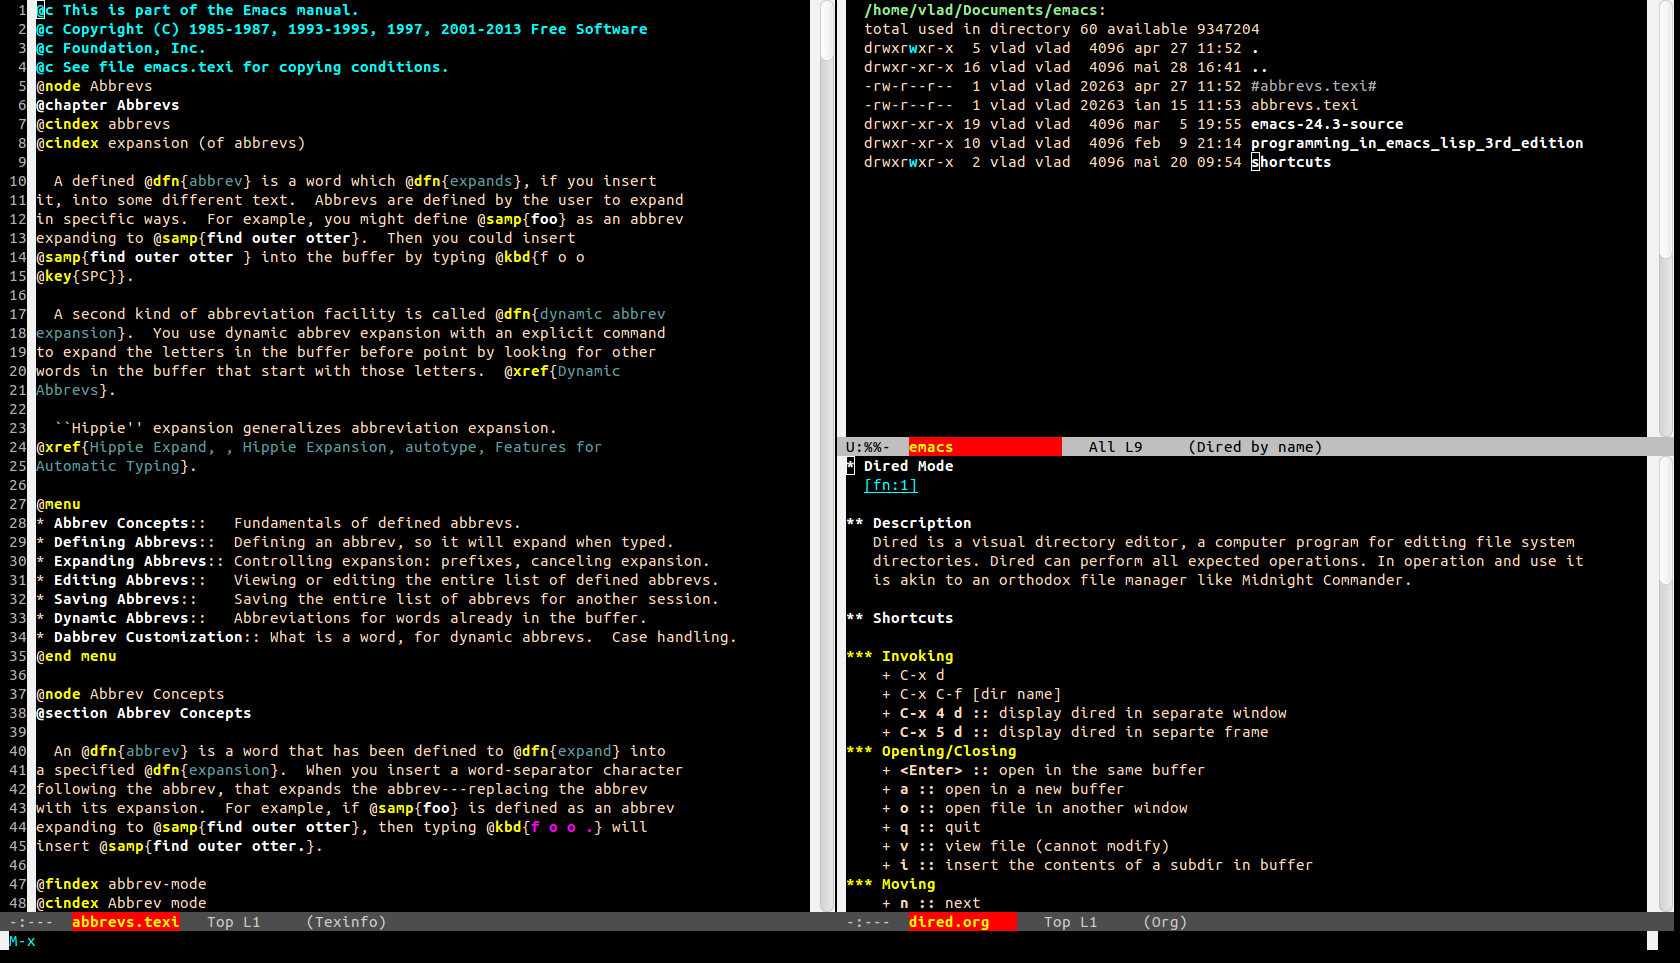The height and width of the screenshot is (963, 1680).
Task: Collapse the Moving subheading
Action: (891, 884)
